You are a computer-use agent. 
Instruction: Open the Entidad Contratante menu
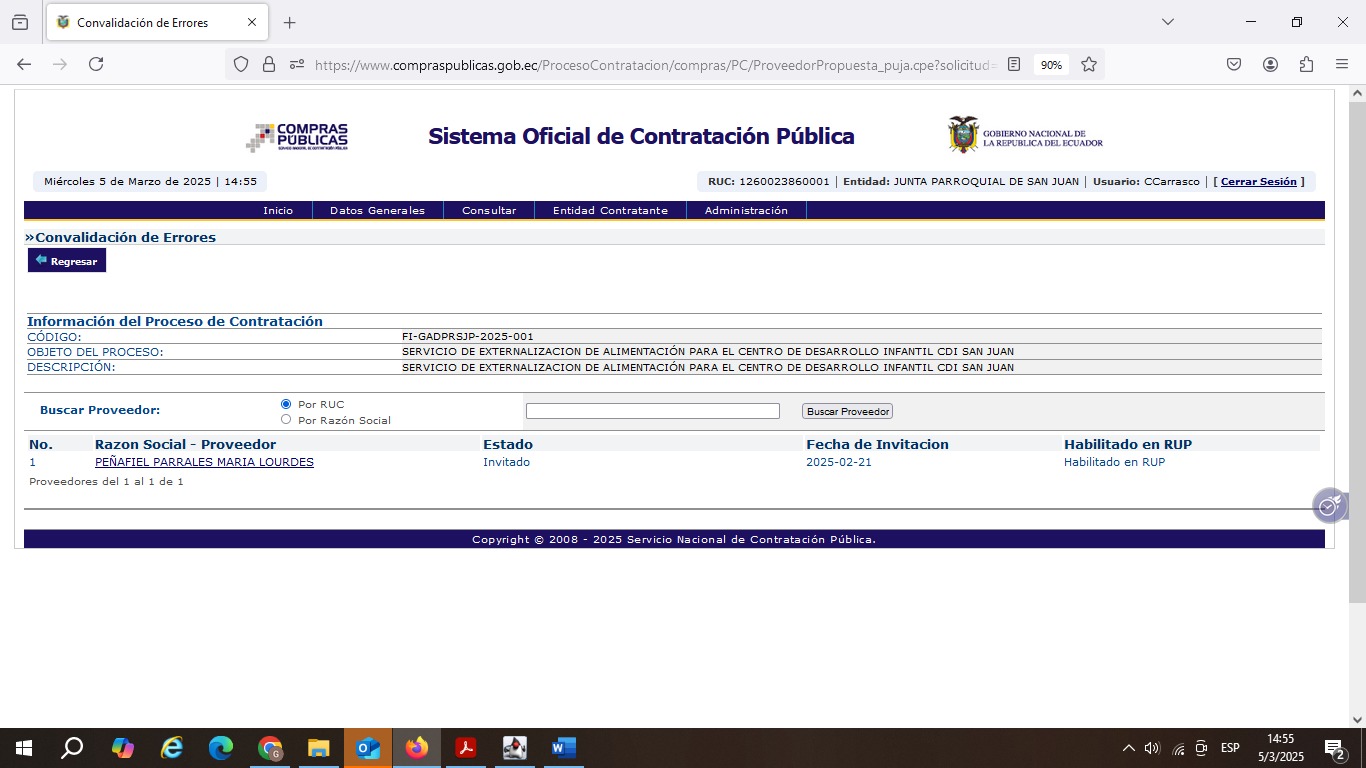point(610,211)
